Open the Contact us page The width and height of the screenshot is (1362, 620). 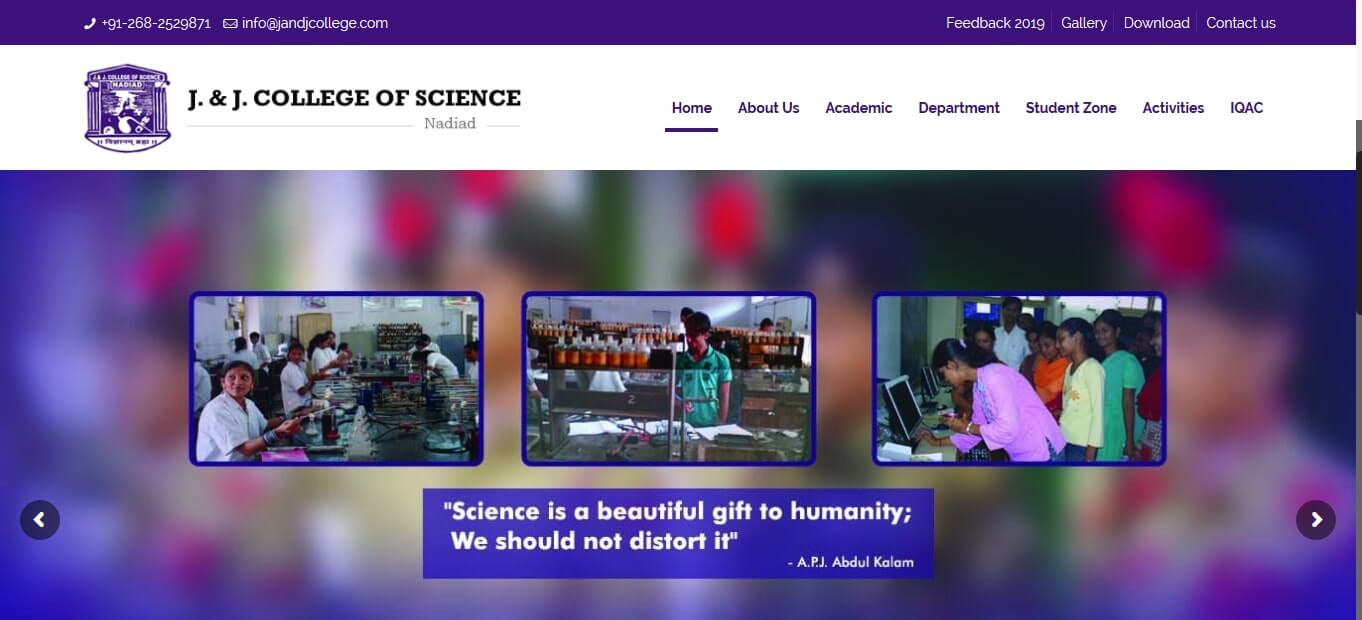pyautogui.click(x=1241, y=23)
